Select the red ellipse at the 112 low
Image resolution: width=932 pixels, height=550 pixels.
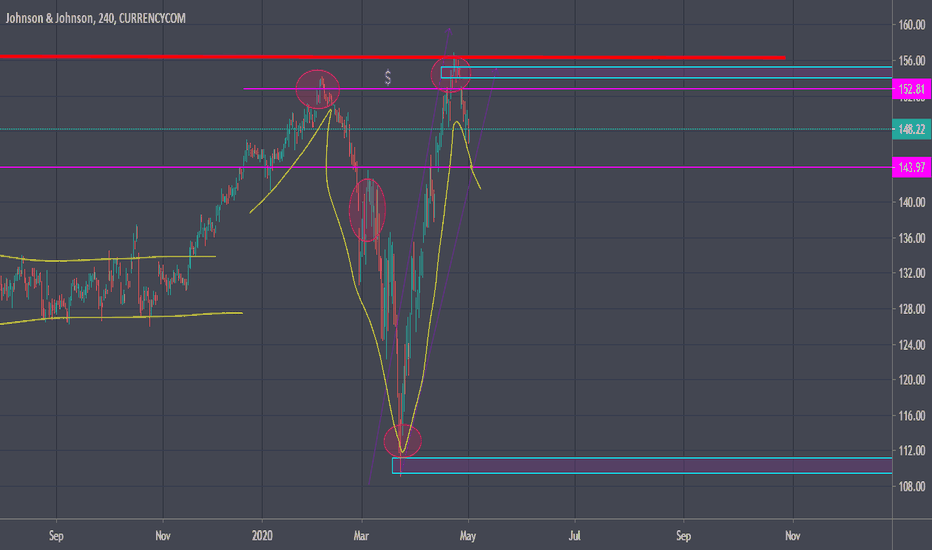click(402, 441)
